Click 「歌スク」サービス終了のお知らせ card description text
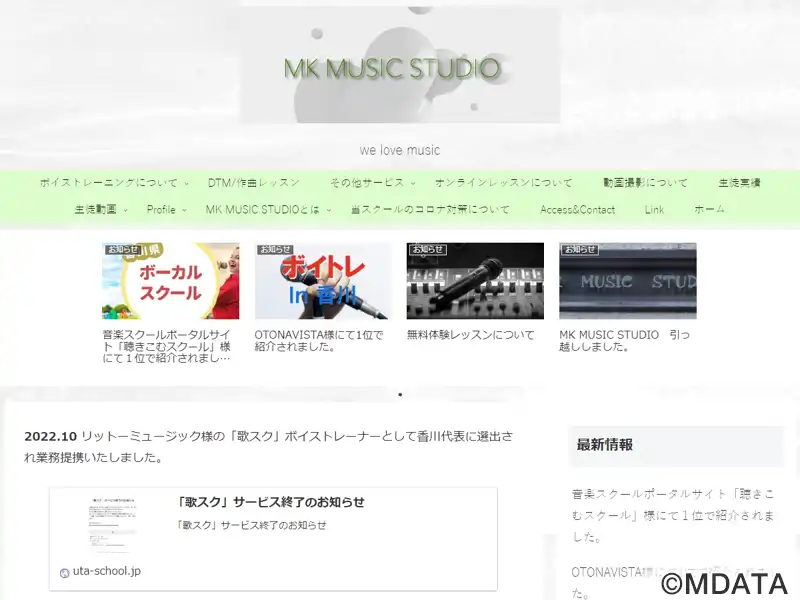800x600 pixels. (x=251, y=525)
